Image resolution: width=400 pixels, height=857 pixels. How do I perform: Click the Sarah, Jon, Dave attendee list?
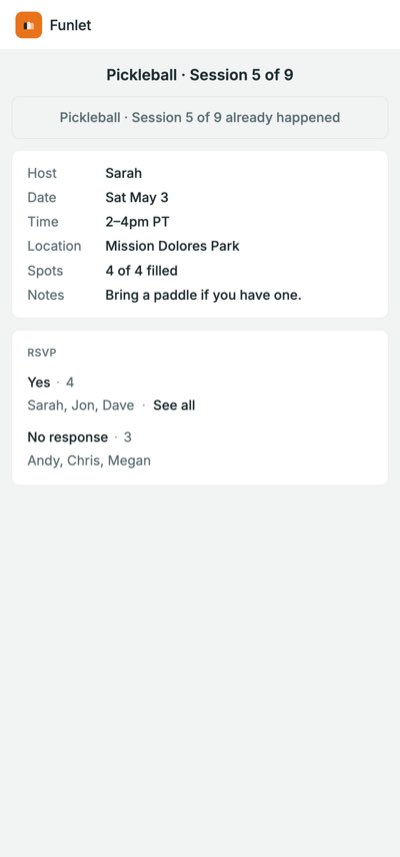pyautogui.click(x=81, y=406)
